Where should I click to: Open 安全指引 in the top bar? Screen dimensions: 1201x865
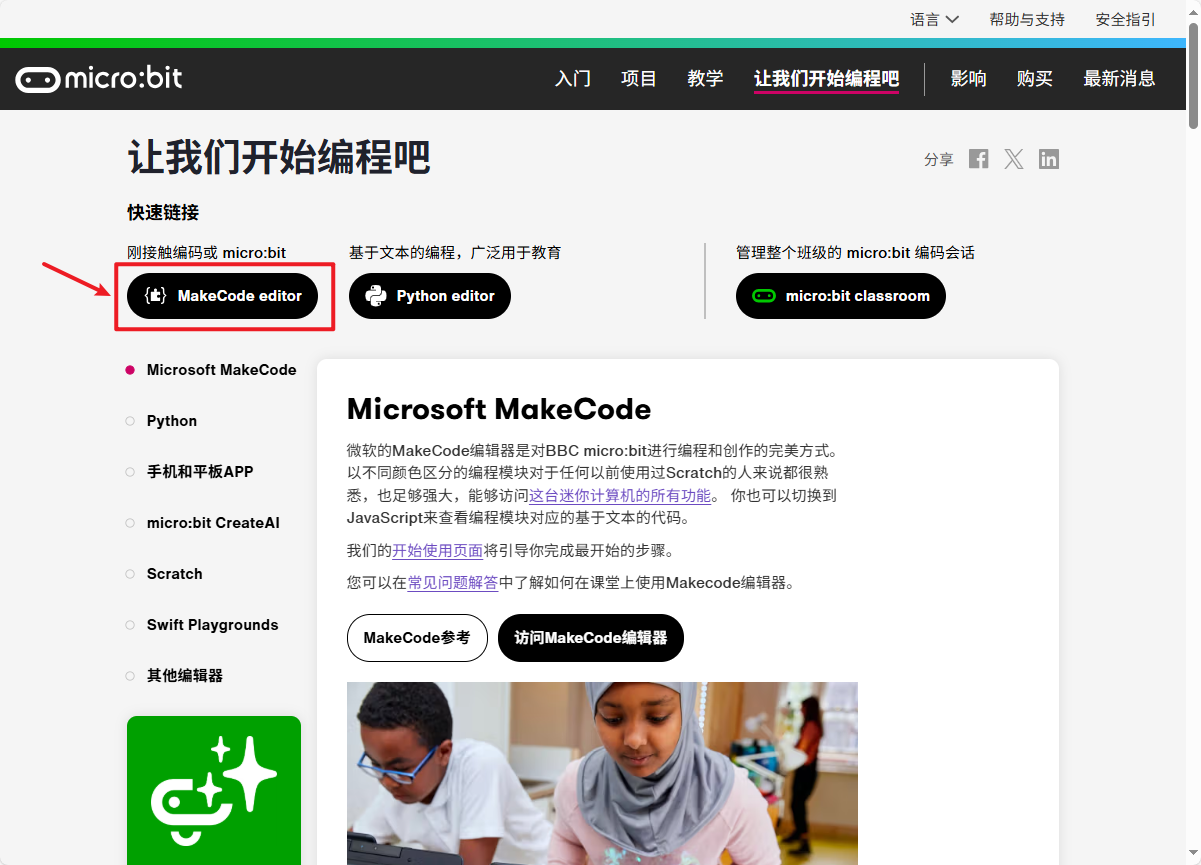click(x=1126, y=19)
